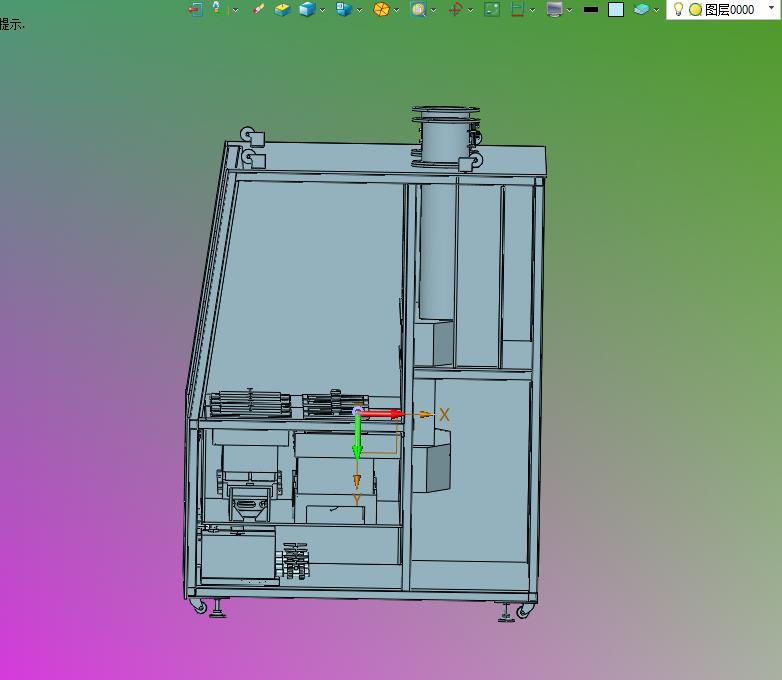Click the zoom magnifier tool icon

point(418,9)
